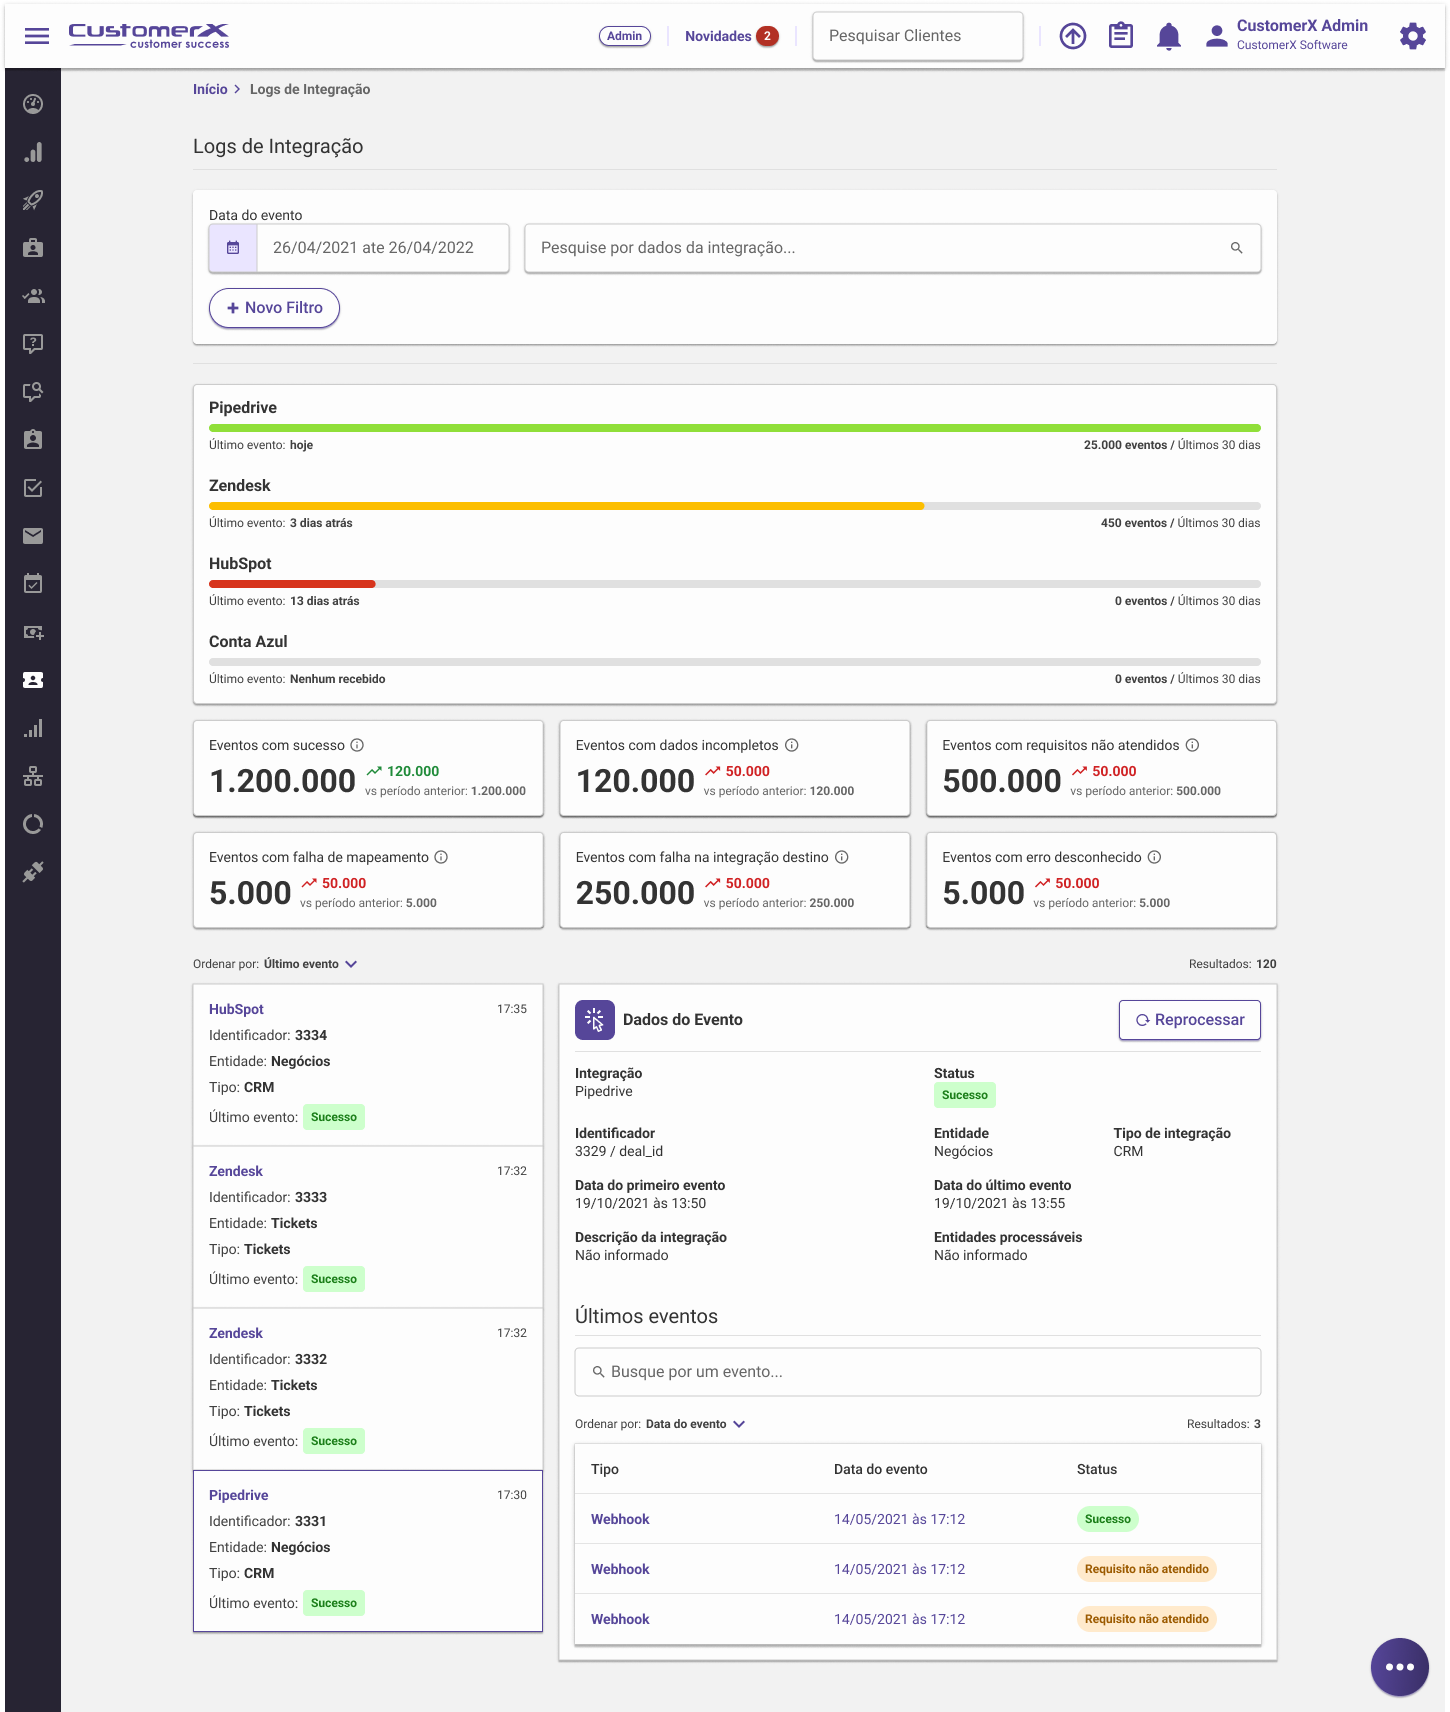Click the Resultados: 120 count

click(1233, 964)
